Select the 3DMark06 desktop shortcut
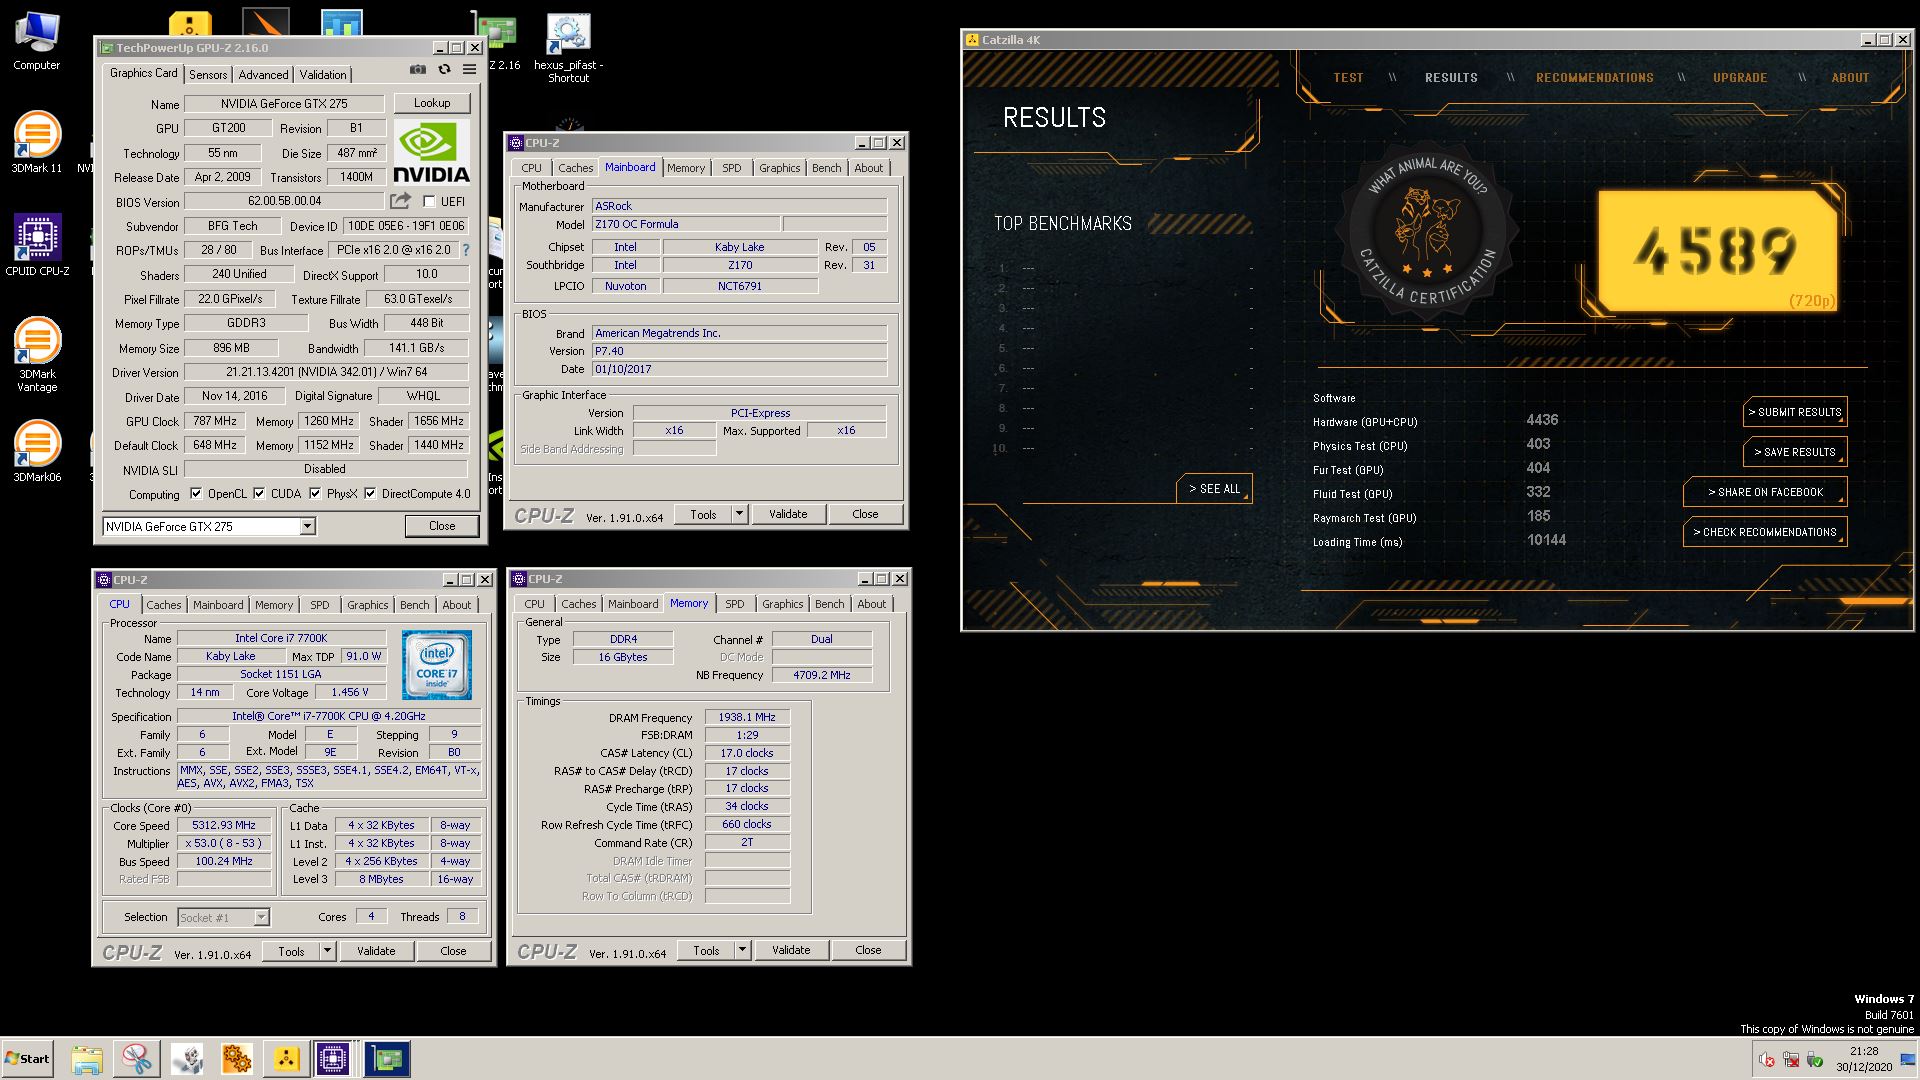Image resolution: width=1920 pixels, height=1080 pixels. click(37, 451)
